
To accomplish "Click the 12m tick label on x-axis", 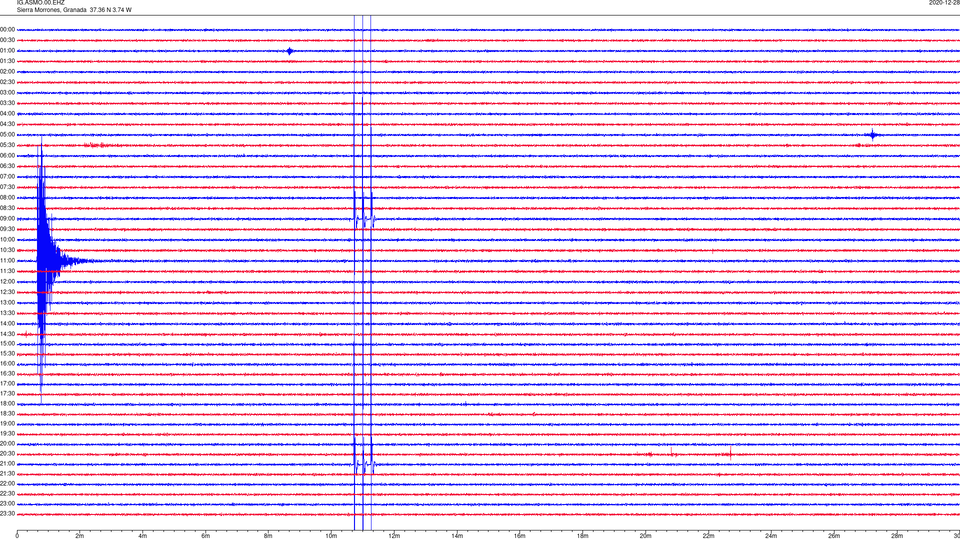I will (394, 536).
